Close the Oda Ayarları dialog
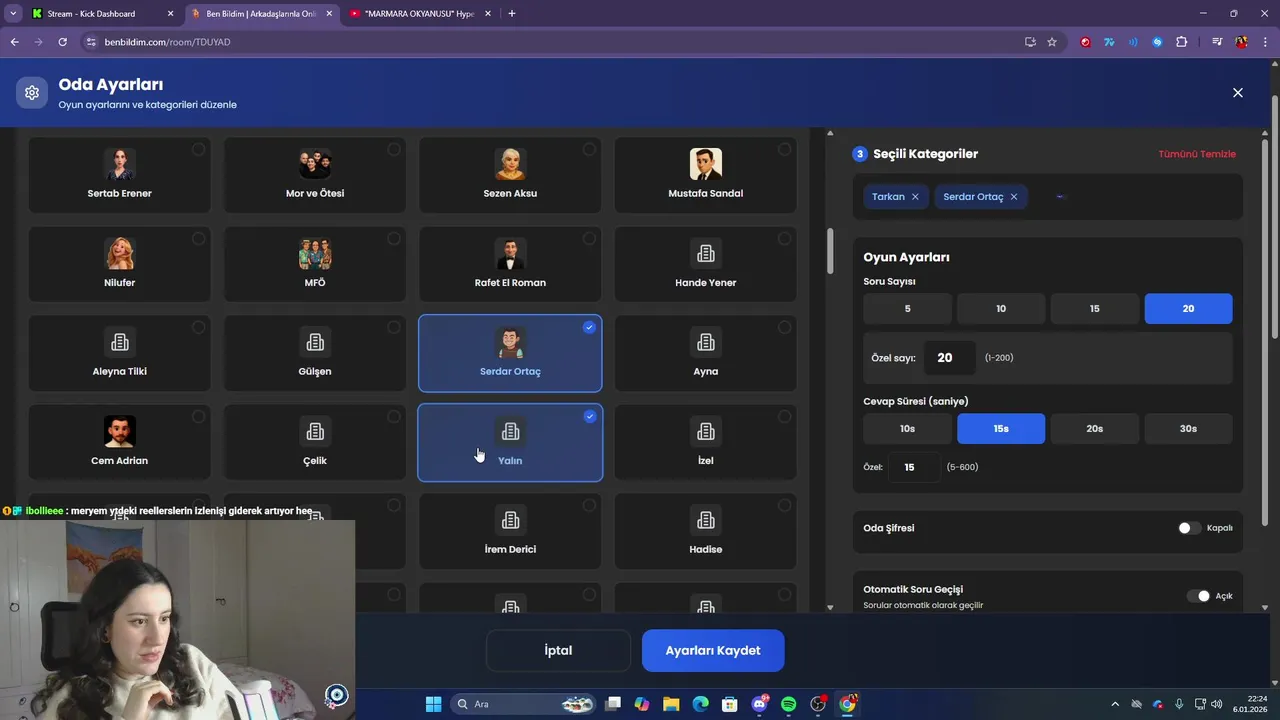 click(x=1237, y=93)
